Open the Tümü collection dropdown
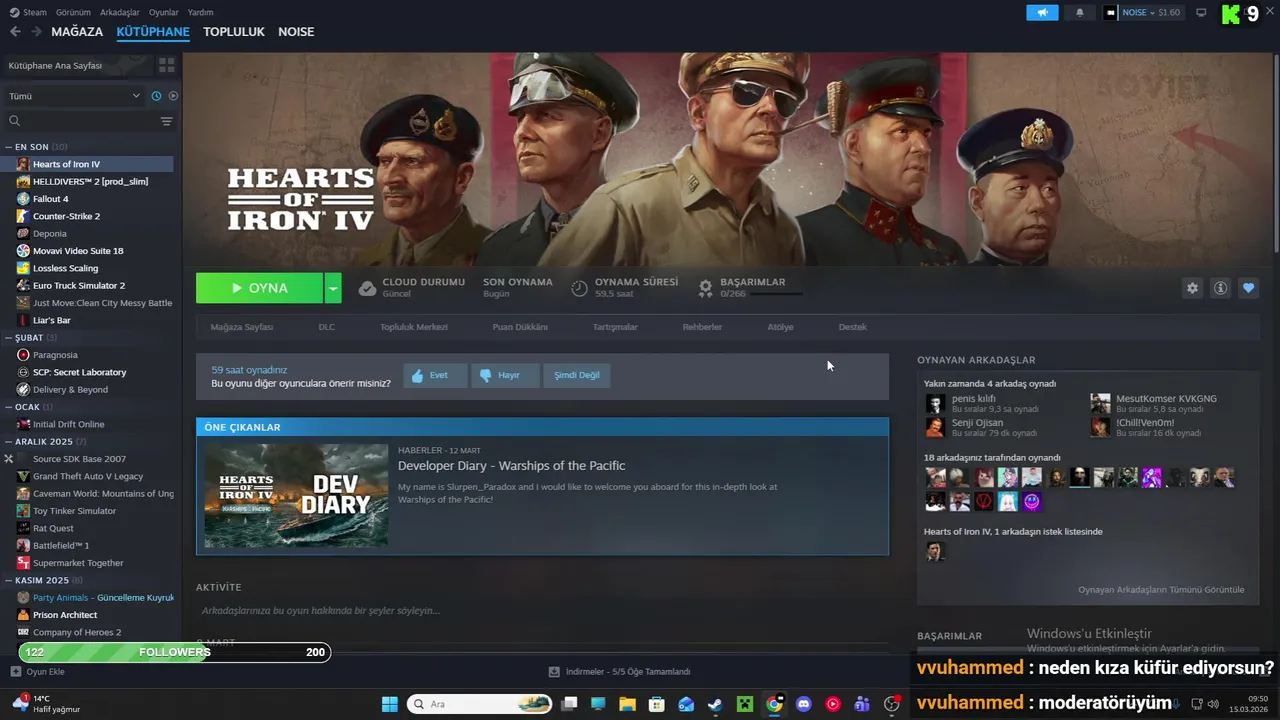This screenshot has width=1280, height=720. tap(74, 96)
